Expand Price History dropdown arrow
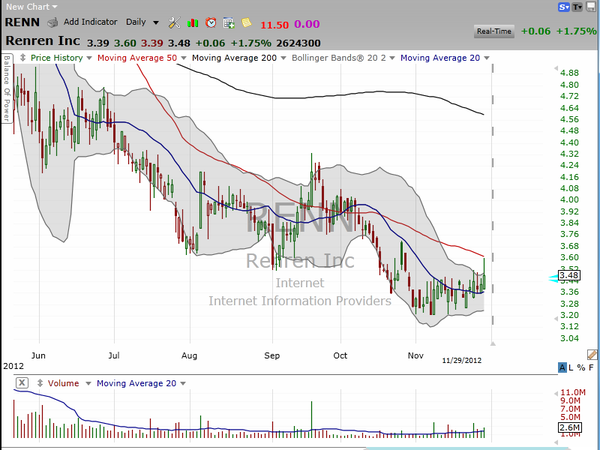The height and width of the screenshot is (450, 600). point(89,58)
